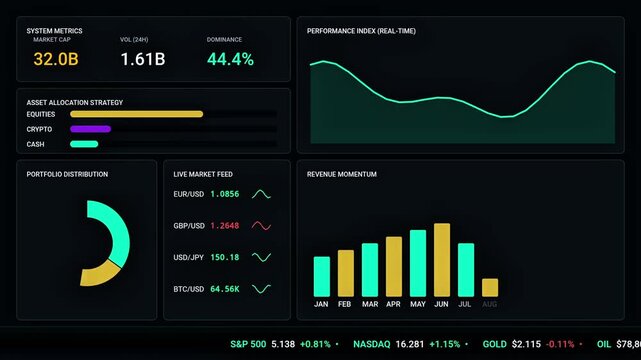Click the Asset Allocation Strategy heading
Viewport: 641px width, 360px height.
coord(75,103)
